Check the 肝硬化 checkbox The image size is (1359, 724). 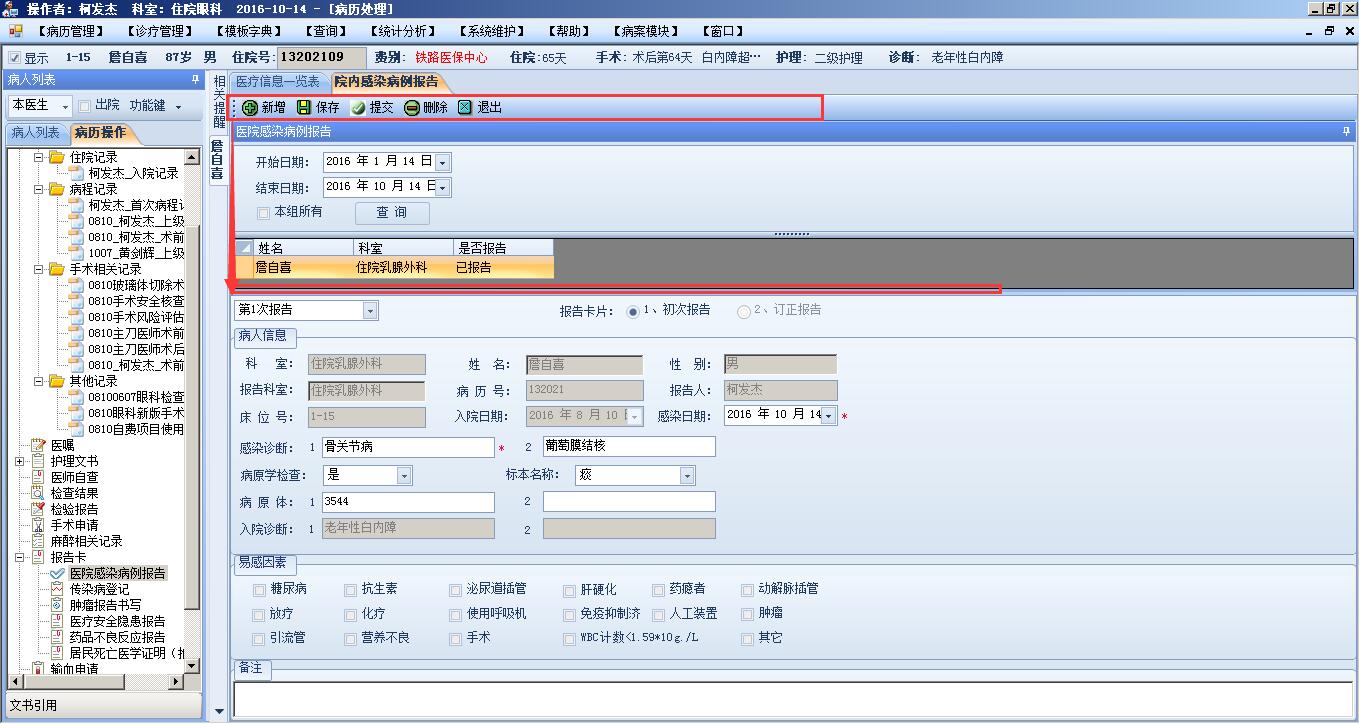pyautogui.click(x=569, y=590)
